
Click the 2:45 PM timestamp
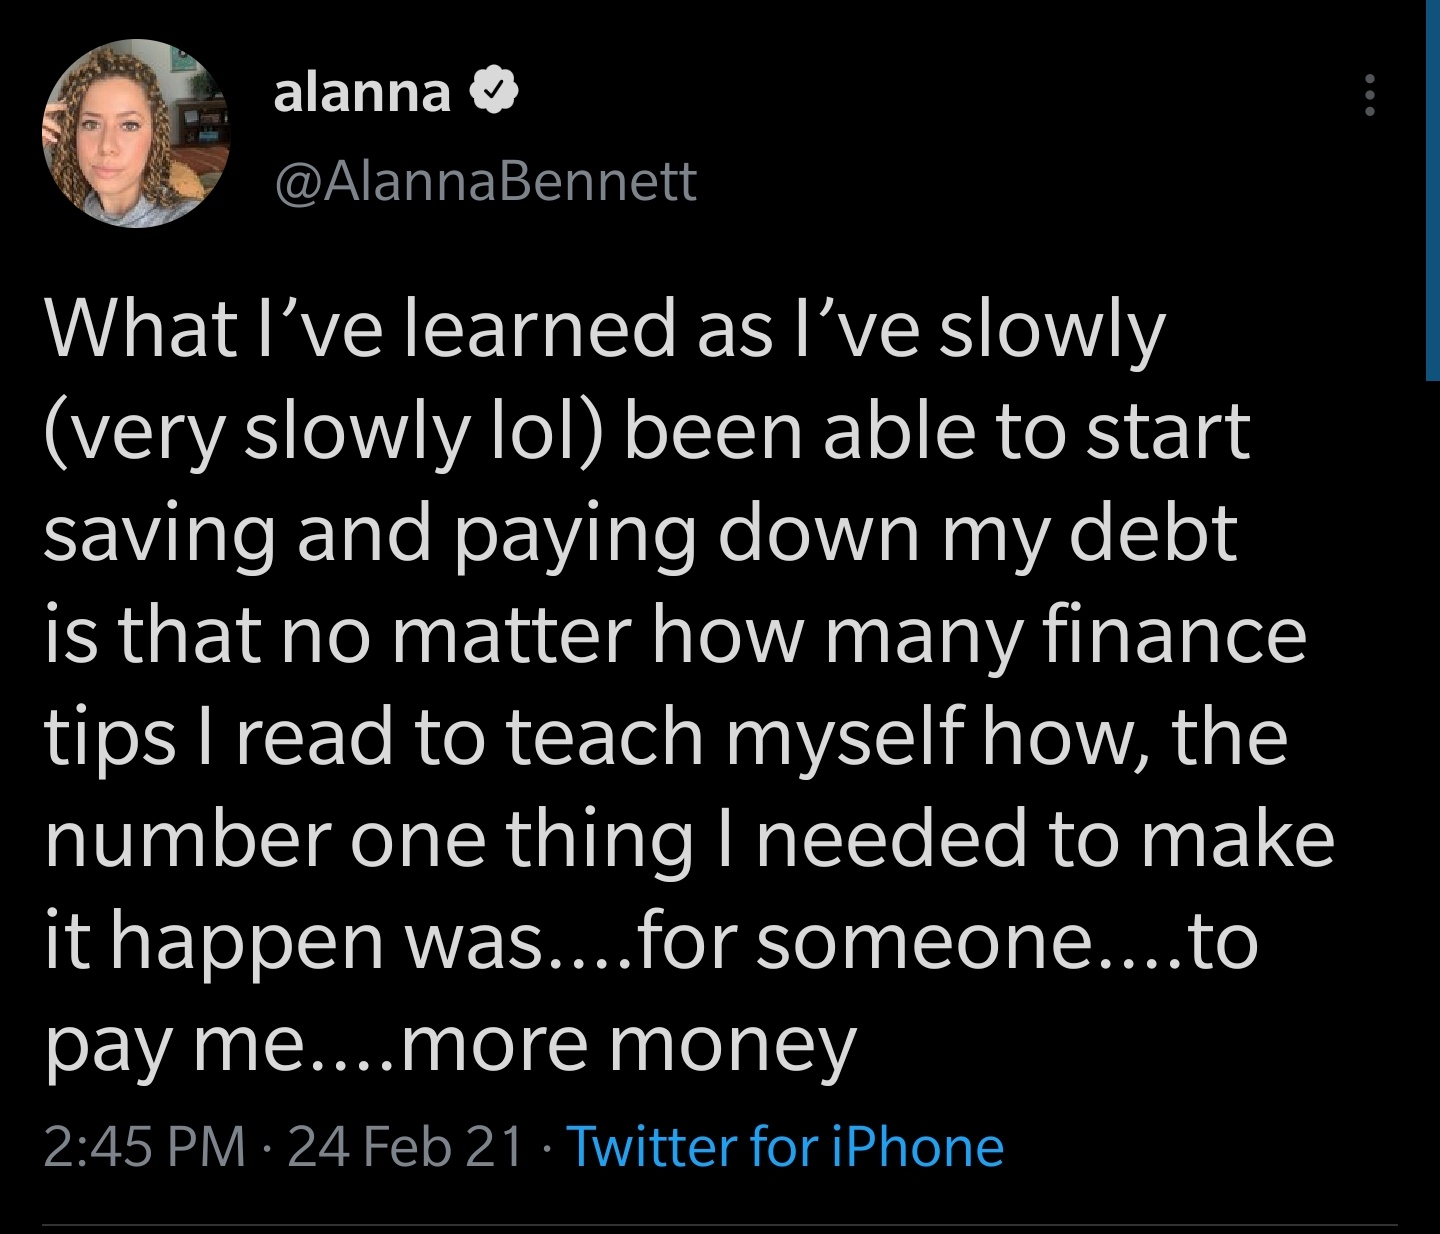pyautogui.click(x=145, y=1146)
